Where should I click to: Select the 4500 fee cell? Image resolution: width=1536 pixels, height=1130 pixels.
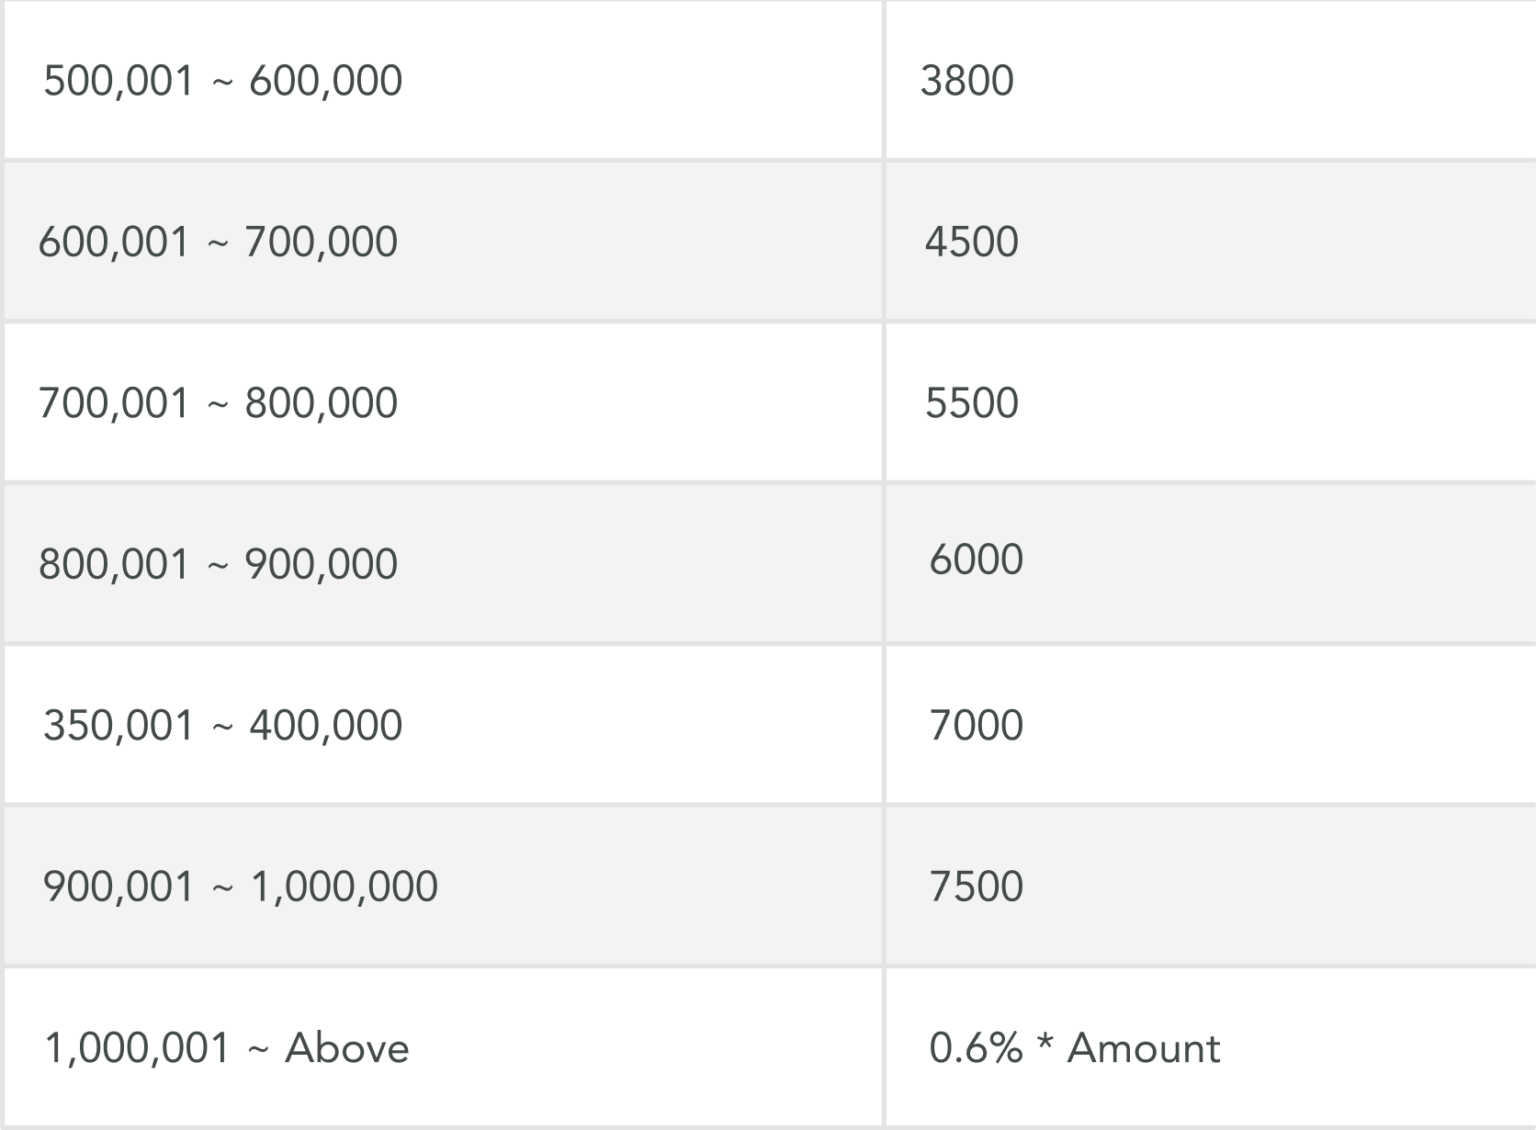tap(971, 242)
